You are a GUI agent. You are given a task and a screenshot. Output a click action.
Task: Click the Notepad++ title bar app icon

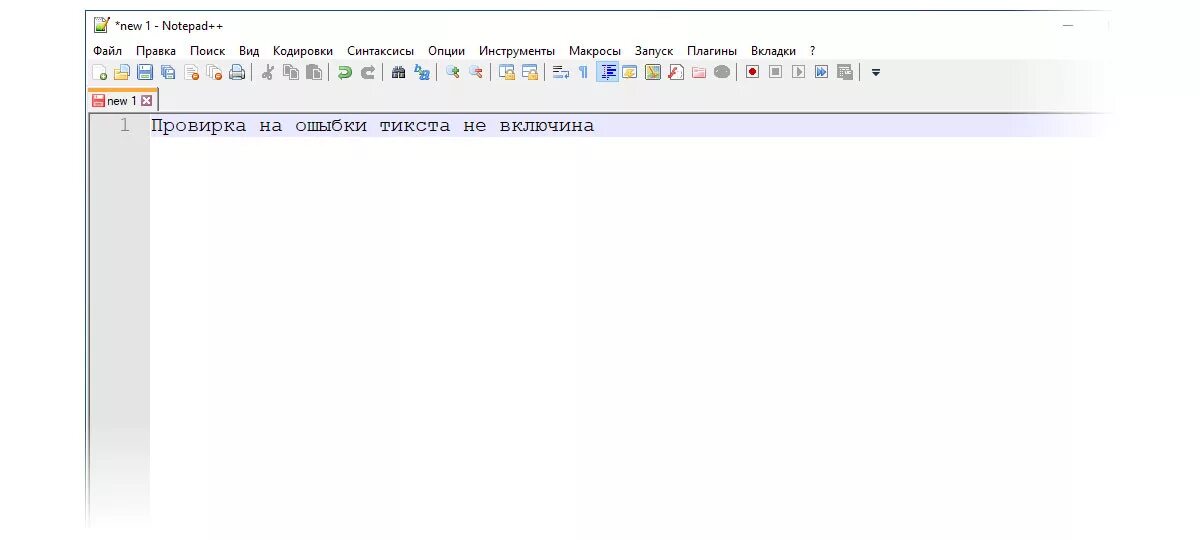pos(101,25)
